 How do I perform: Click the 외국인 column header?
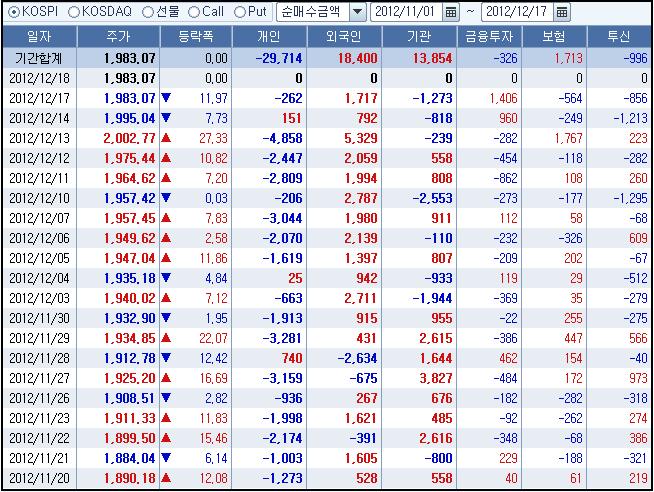tap(344, 37)
